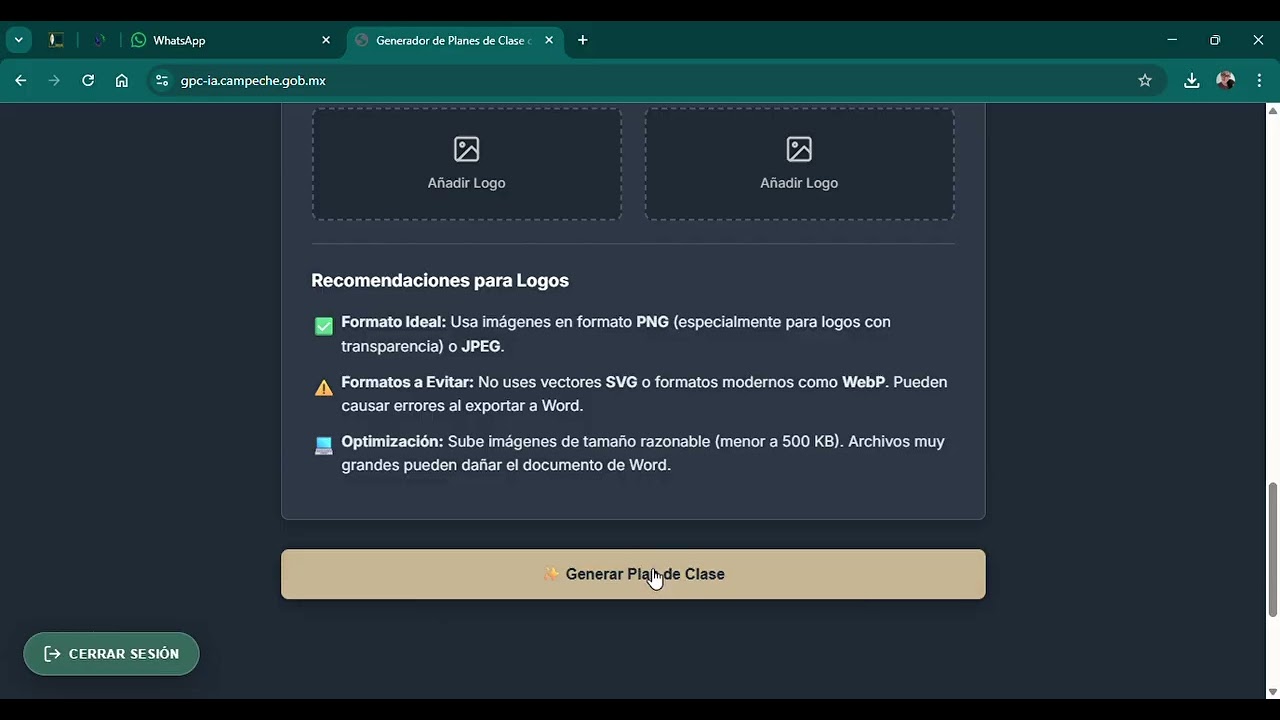Click the green checkmark next to Formato Ideal
The image size is (1280, 720).
click(324, 327)
